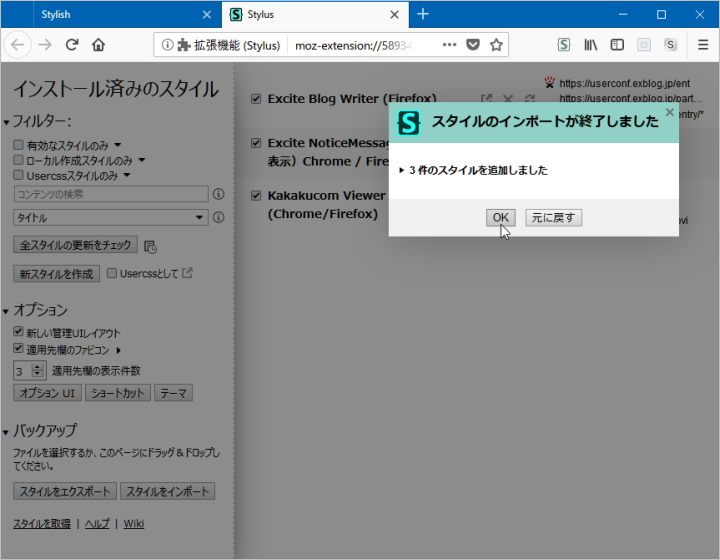The image size is (720, 560).
Task: Disable the Excite NoticeMessage style checkbox
Action: (x=256, y=143)
